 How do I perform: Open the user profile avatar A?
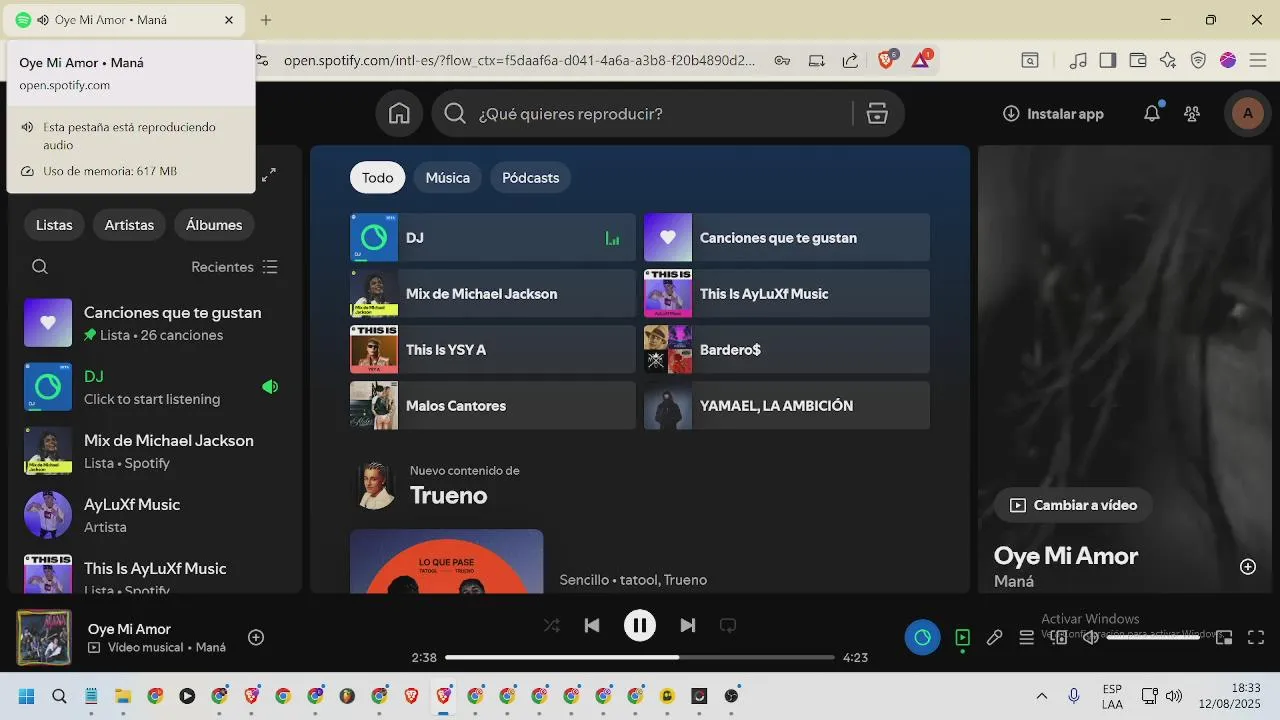point(1247,114)
